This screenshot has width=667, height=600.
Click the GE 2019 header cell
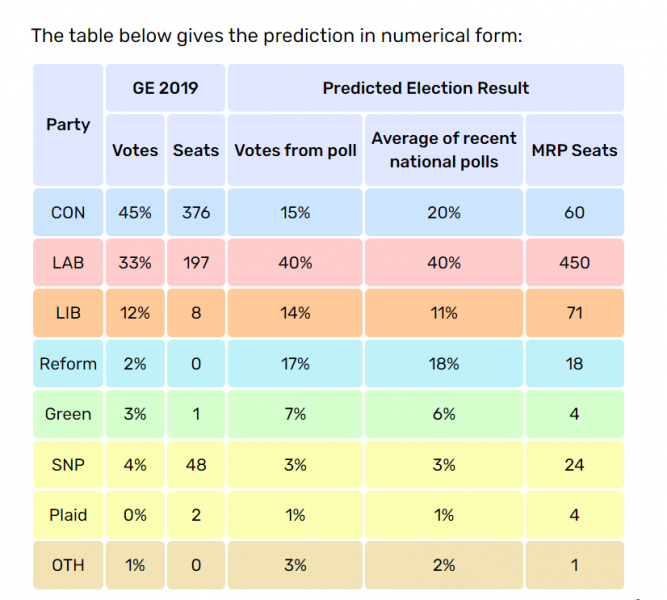pos(165,88)
